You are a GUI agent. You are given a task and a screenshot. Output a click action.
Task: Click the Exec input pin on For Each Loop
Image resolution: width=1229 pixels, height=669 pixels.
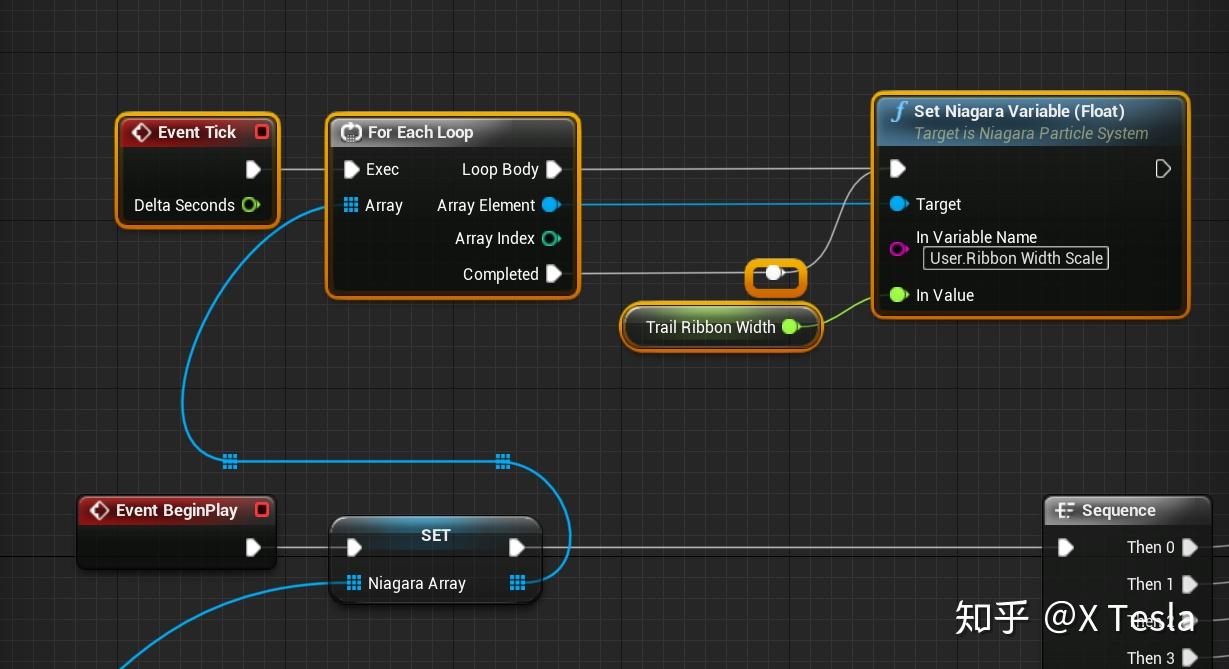pyautogui.click(x=352, y=169)
